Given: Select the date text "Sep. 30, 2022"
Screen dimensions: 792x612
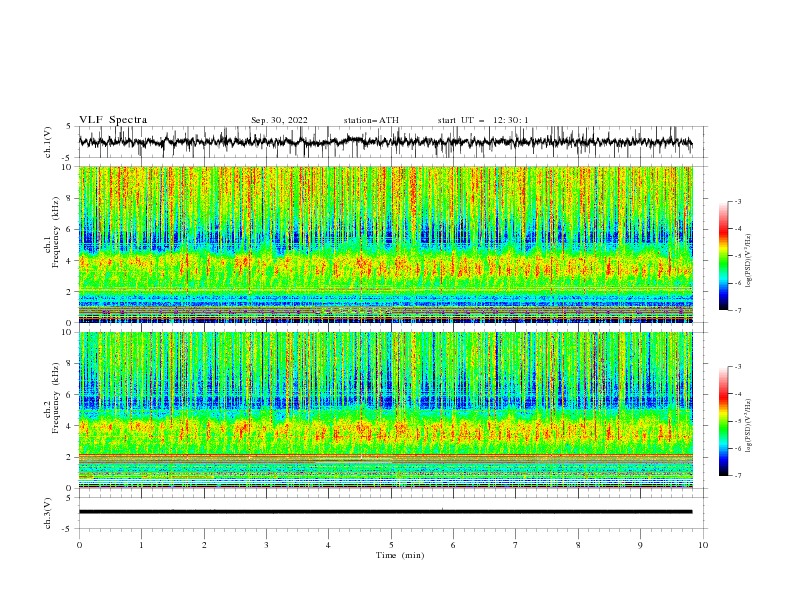Looking at the screenshot, I should (279, 120).
